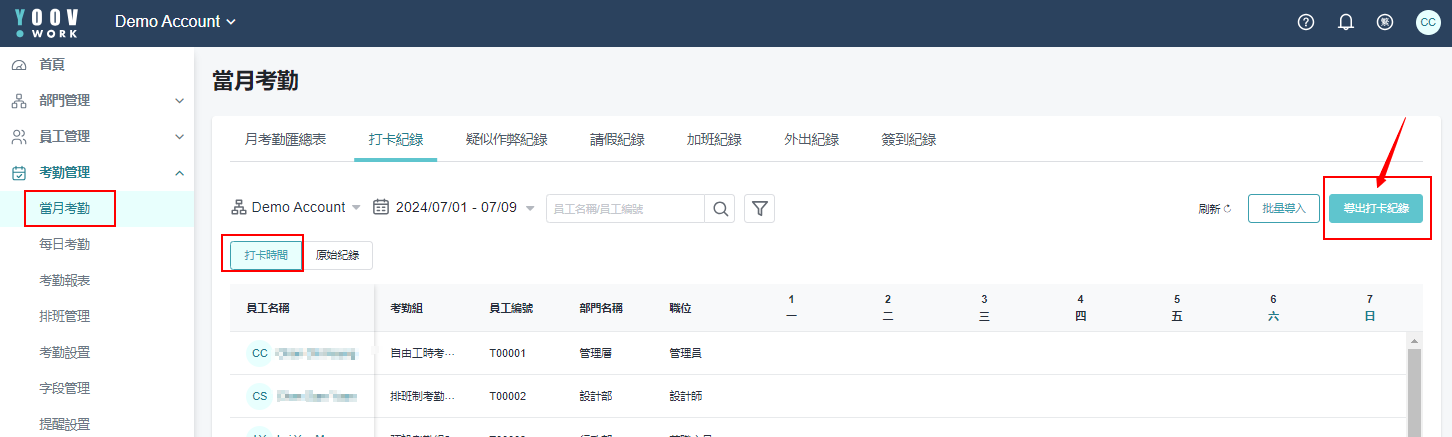
Task: Click employee number T00002 cell
Action: tap(507, 396)
